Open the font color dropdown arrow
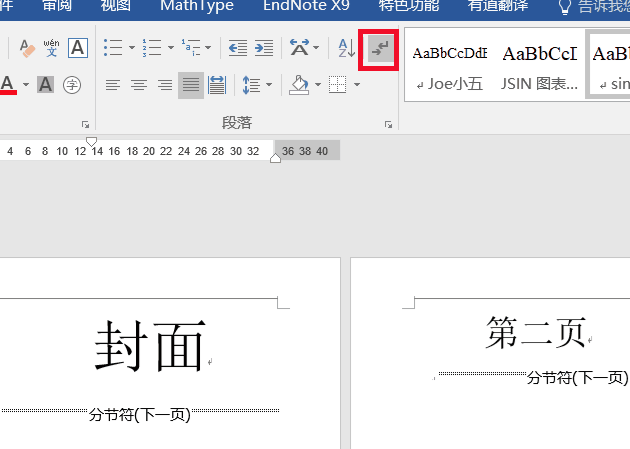Viewport: 630px width, 449px height. [26, 85]
